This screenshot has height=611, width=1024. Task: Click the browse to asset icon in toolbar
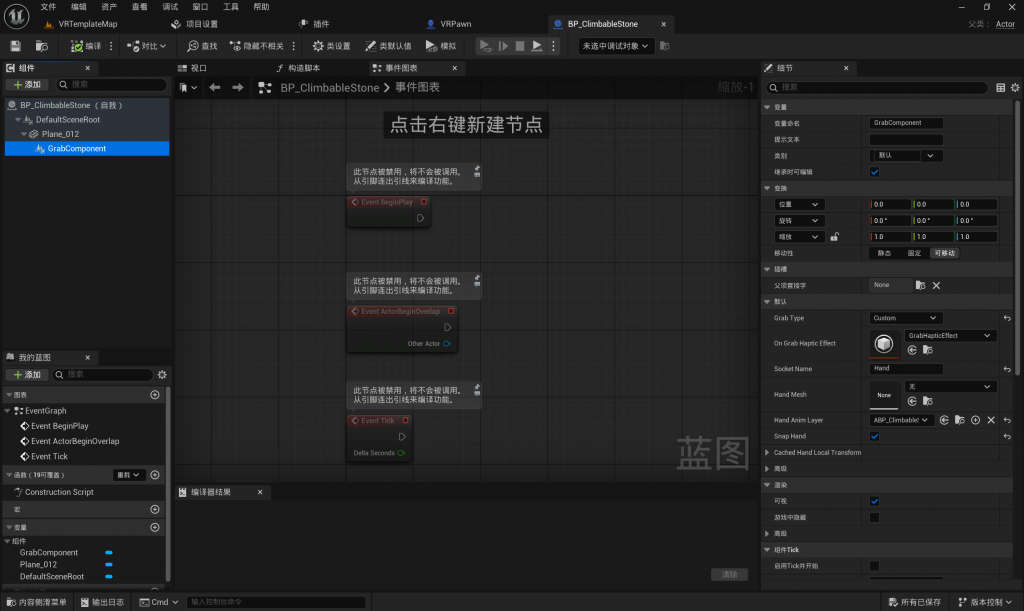42,46
